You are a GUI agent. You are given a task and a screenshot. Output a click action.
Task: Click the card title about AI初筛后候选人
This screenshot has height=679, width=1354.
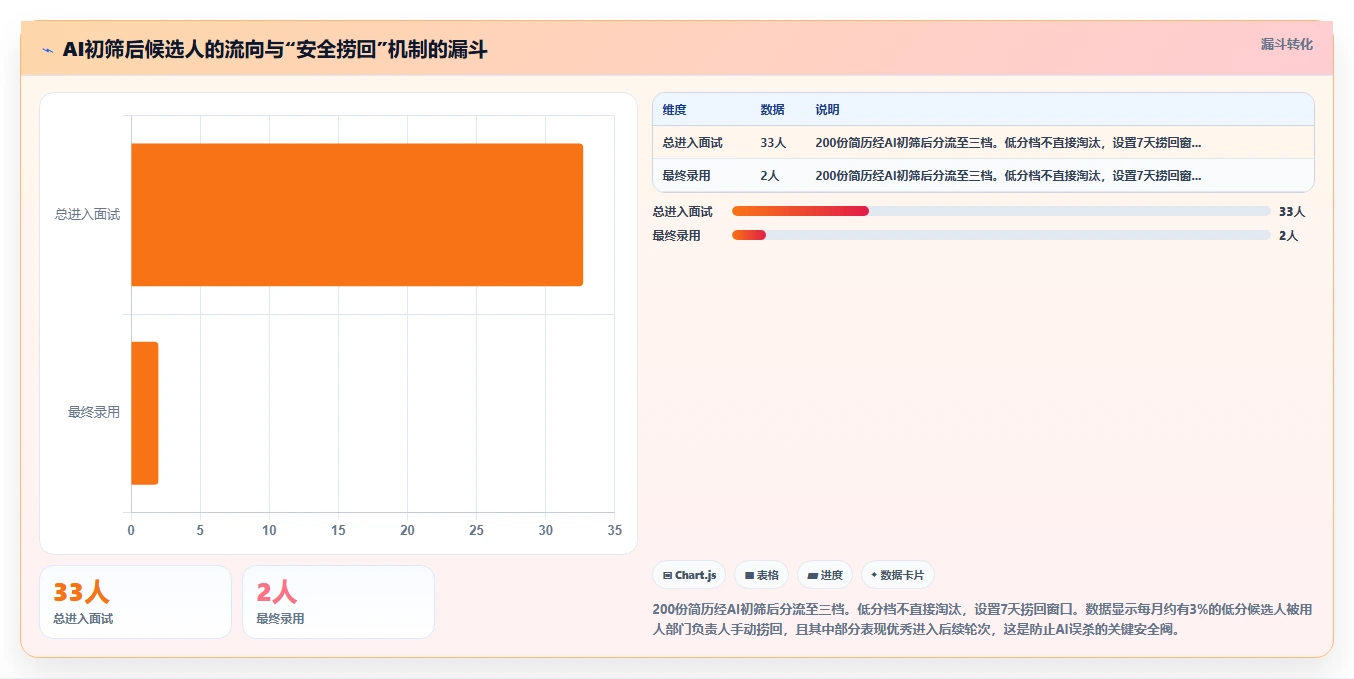275,50
